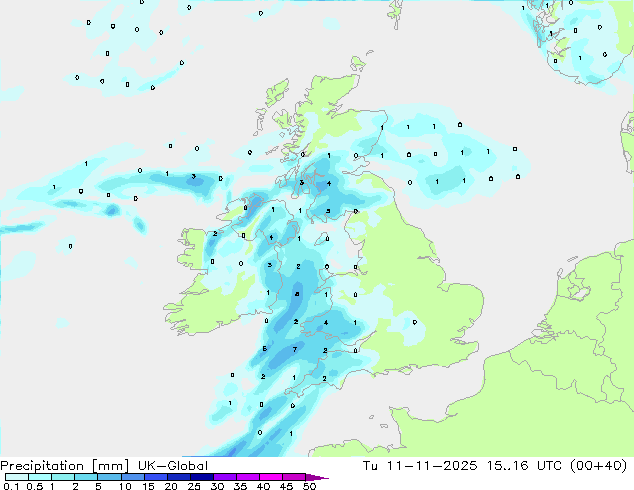This screenshot has width=634, height=490.
Task: Select the legend swatch between 0.5 and 1
Action: [x=40, y=477]
